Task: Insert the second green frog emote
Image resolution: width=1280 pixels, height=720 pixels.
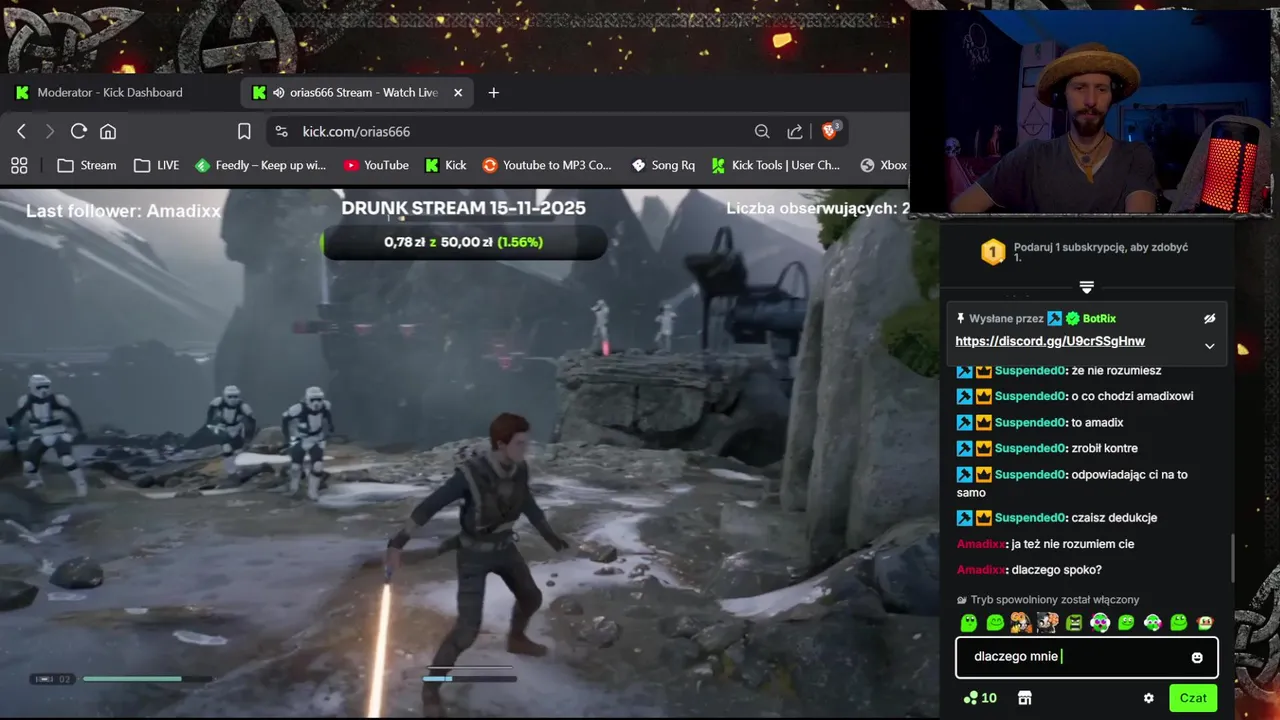Action: tap(995, 623)
